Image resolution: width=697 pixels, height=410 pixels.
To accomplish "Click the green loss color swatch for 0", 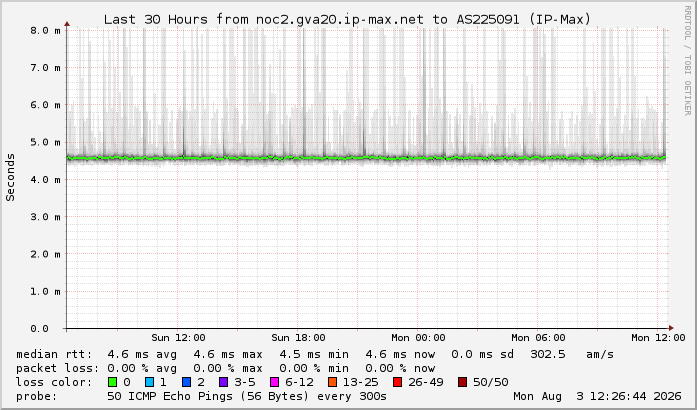I will pyautogui.click(x=113, y=382).
